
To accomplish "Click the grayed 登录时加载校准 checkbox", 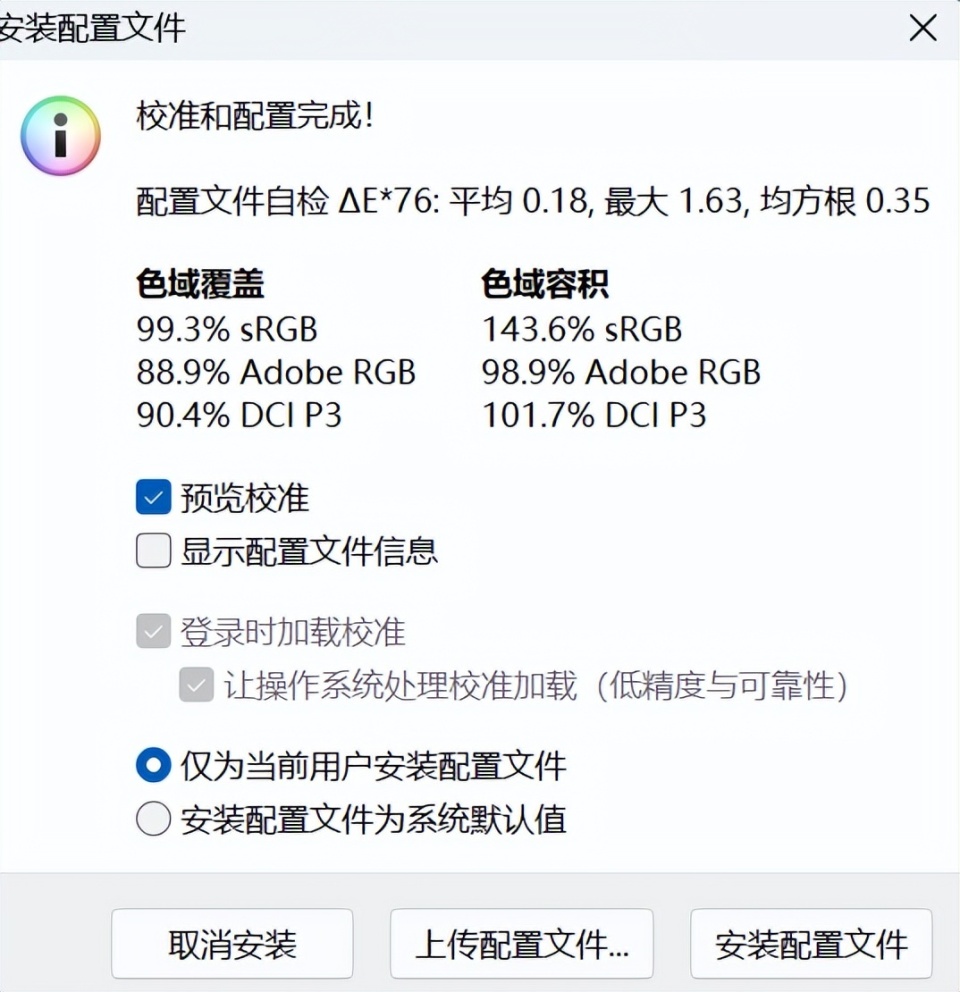I will click(152, 630).
